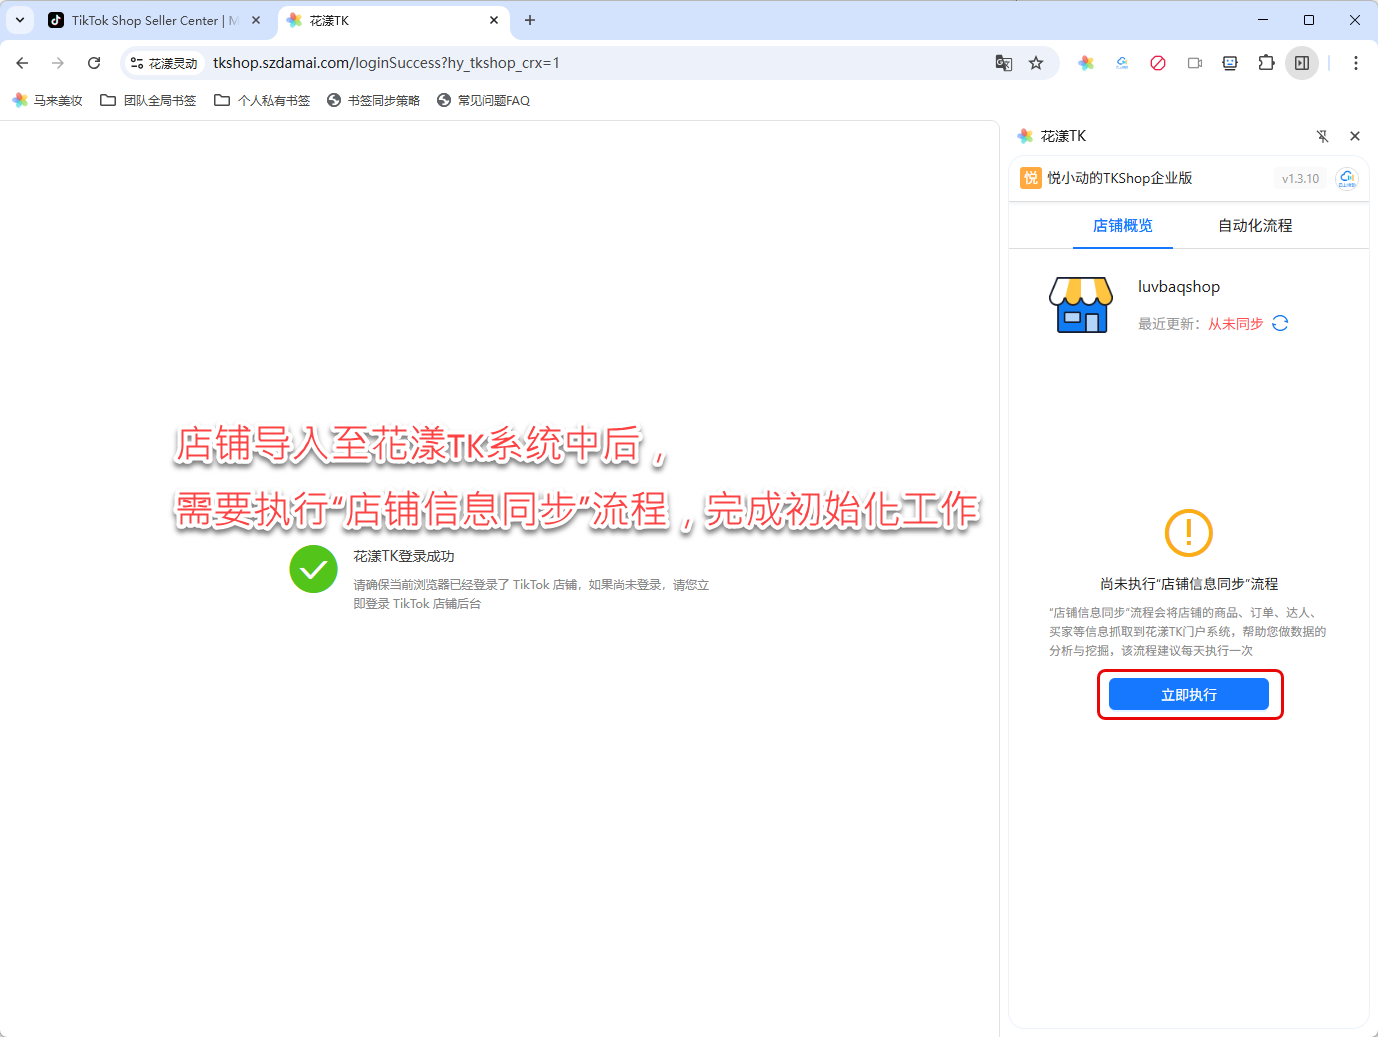Unpin the 花漾TK side panel

click(x=1322, y=136)
